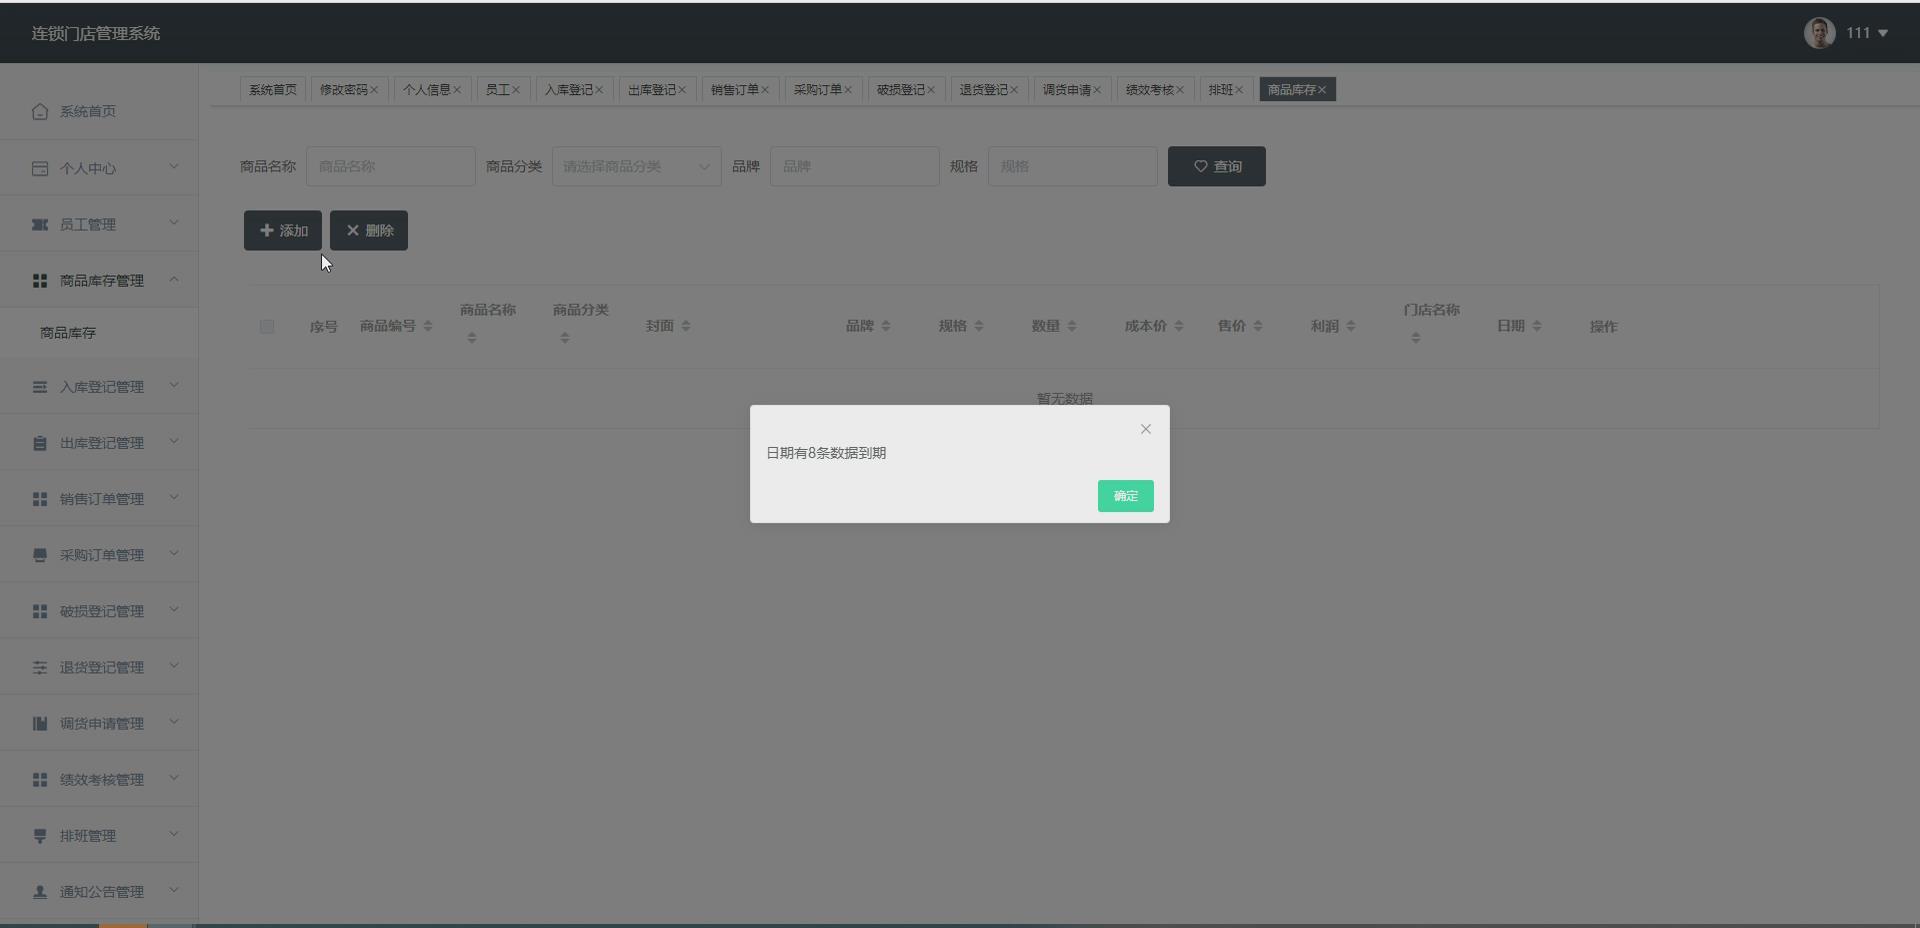Close the active 商品库存 tab

(1322, 90)
